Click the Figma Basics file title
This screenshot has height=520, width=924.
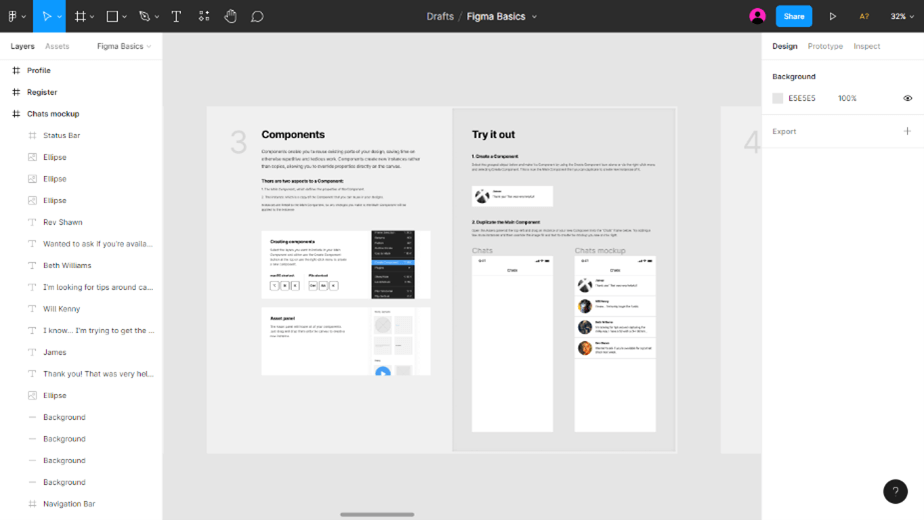pos(496,17)
